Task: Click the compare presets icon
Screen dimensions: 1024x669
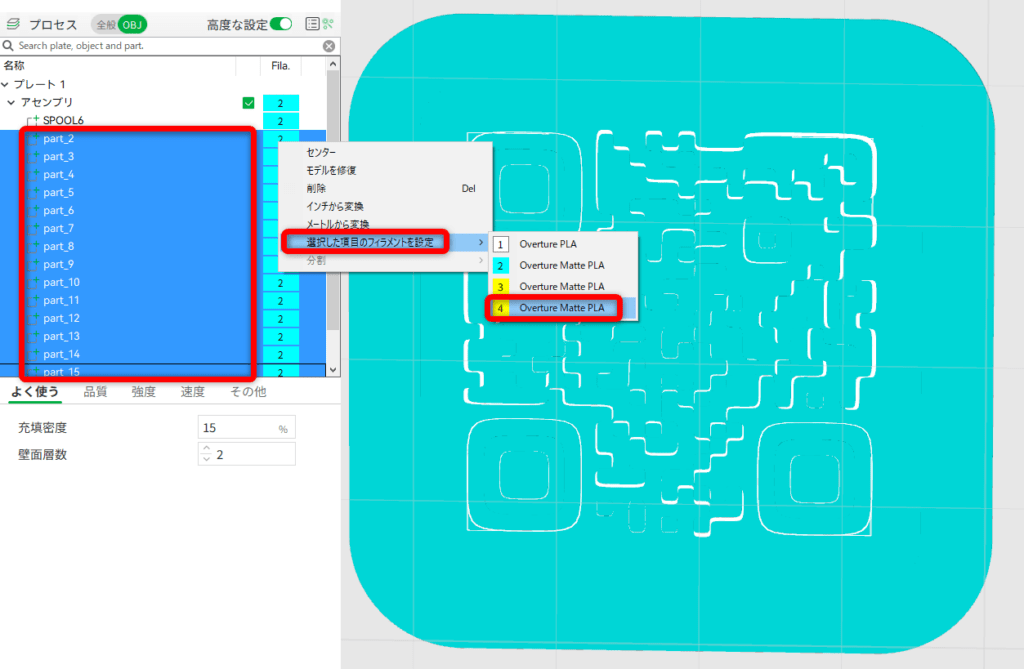Action: click(328, 24)
